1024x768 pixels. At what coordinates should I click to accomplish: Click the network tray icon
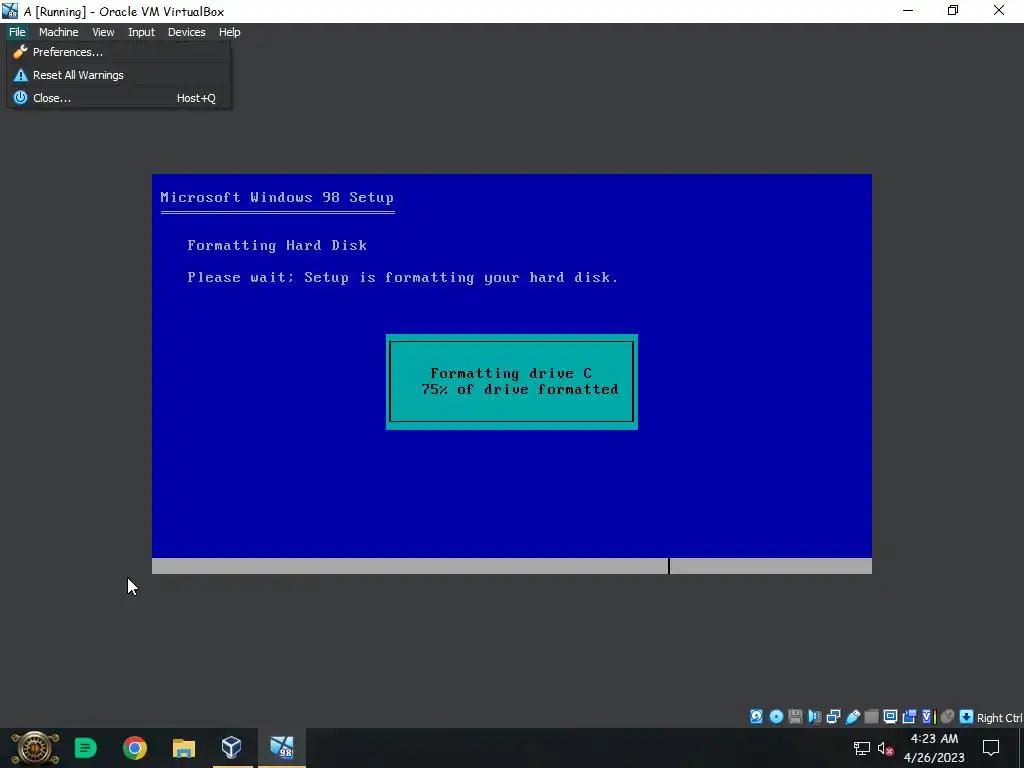tap(861, 748)
